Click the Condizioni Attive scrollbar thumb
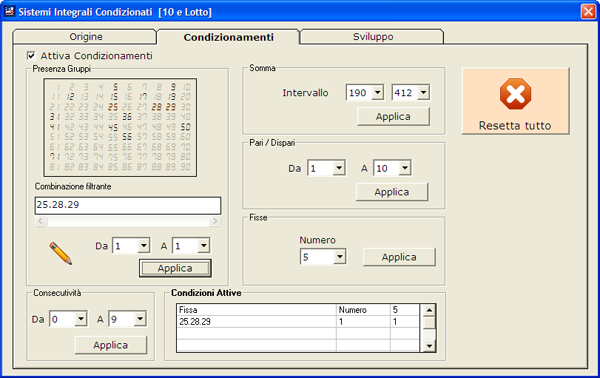This screenshot has height=378, width=600. [x=429, y=323]
